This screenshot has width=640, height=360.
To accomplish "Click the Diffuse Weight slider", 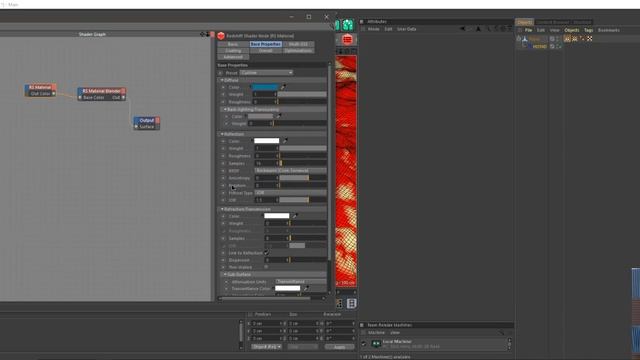I will (302, 94).
